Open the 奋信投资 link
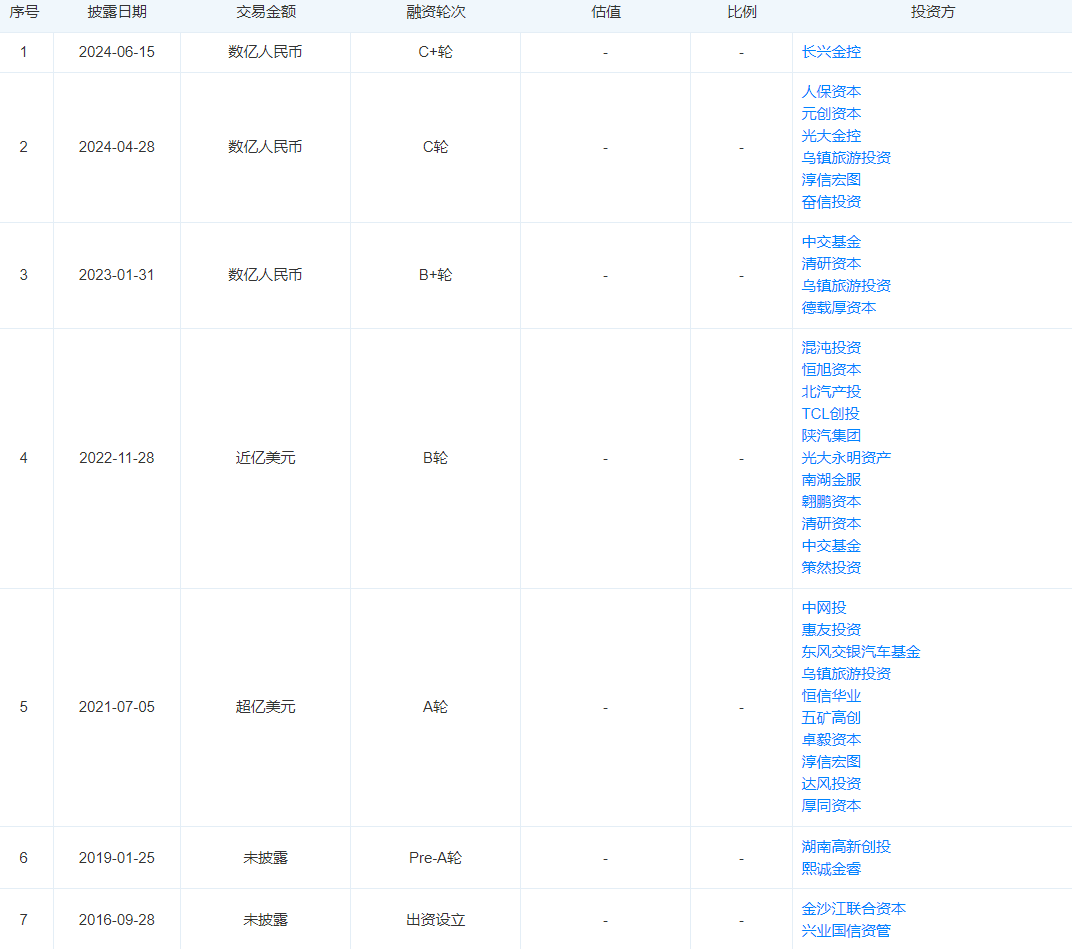The image size is (1072, 949). click(831, 202)
